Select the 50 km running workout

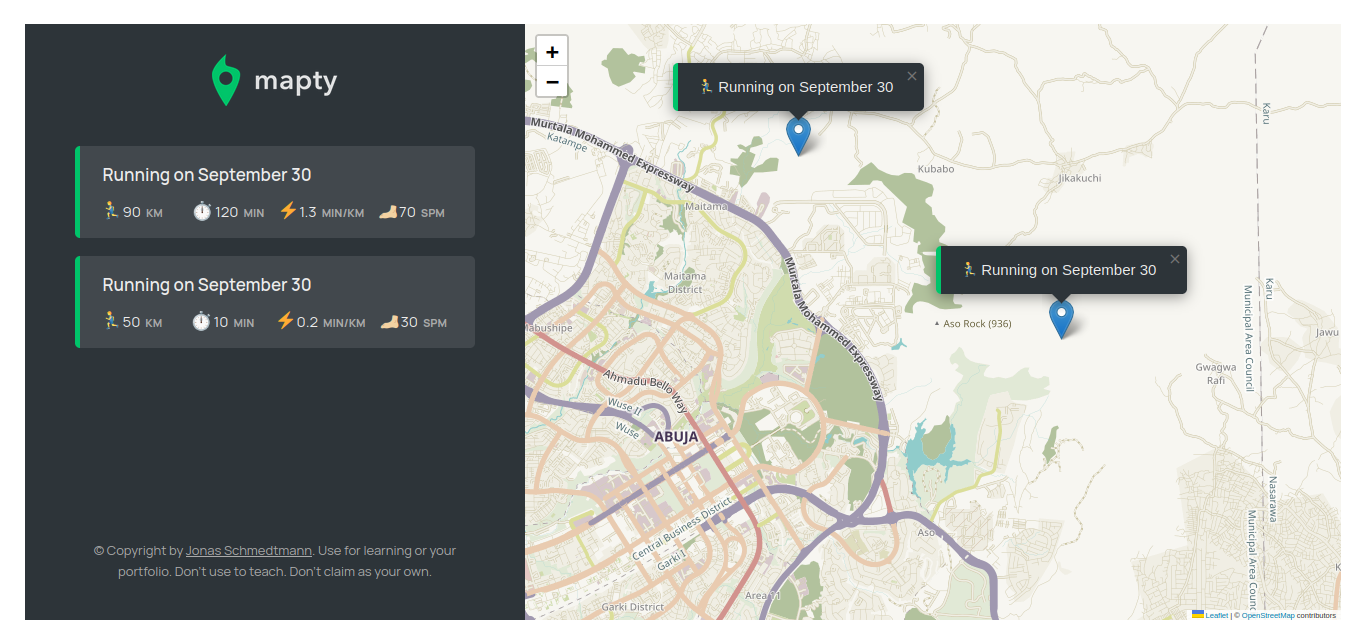[x=275, y=302]
